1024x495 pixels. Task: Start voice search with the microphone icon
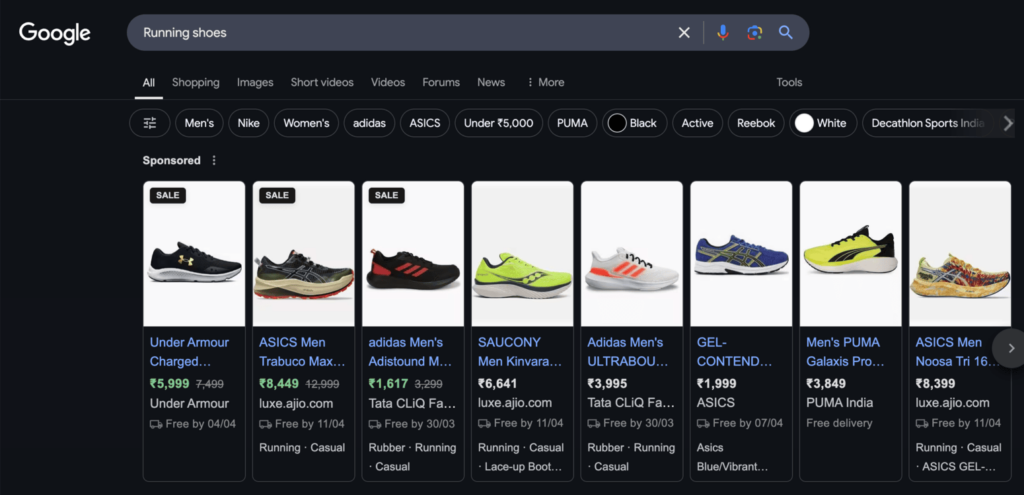coord(722,33)
